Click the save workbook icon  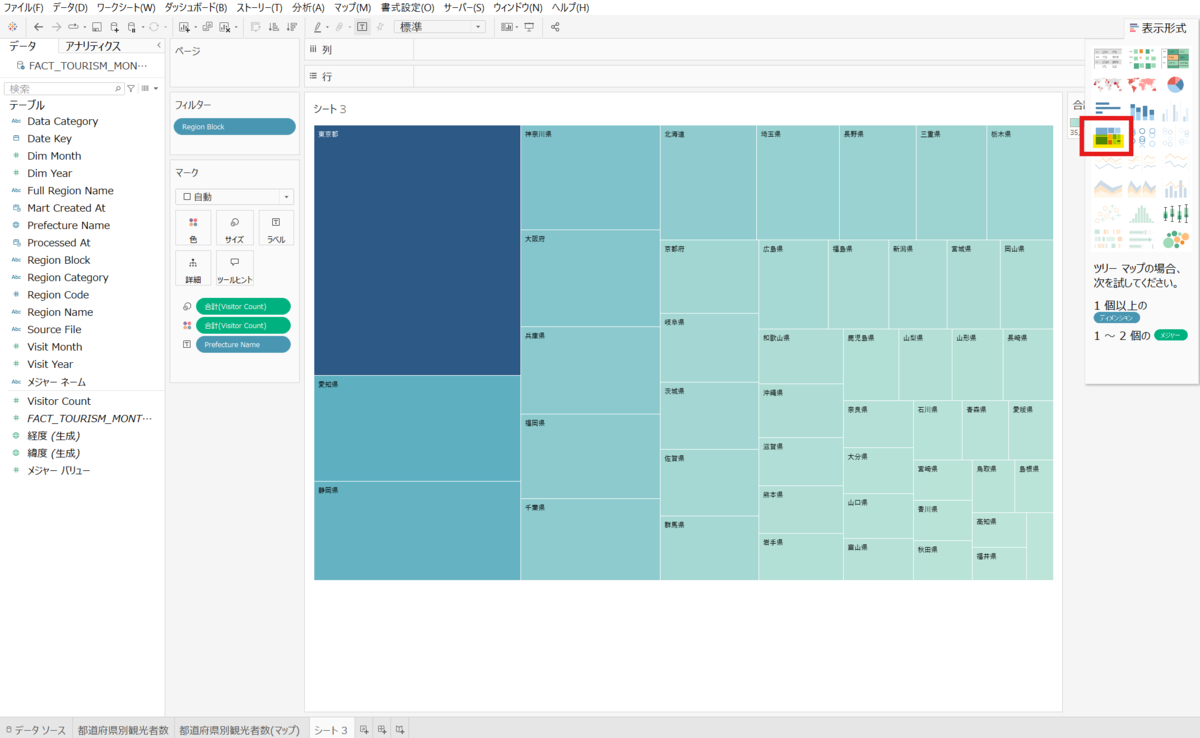click(96, 27)
